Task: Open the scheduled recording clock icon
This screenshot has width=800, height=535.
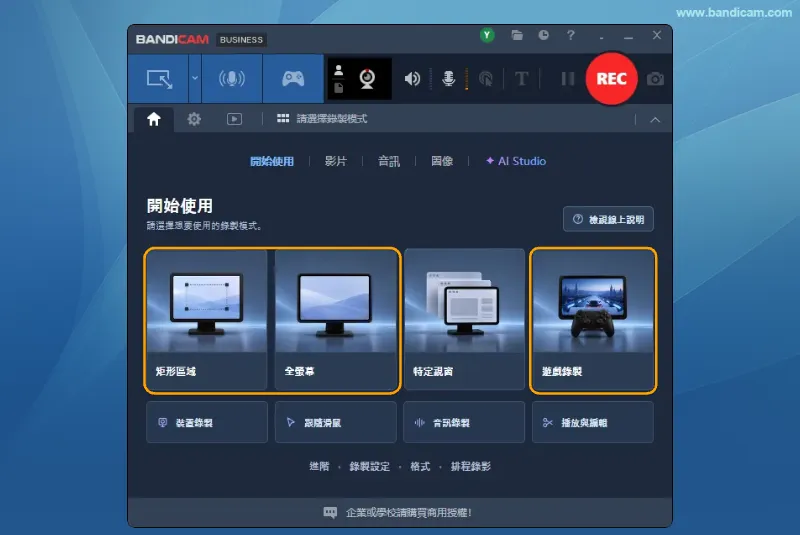Action: 543,35
